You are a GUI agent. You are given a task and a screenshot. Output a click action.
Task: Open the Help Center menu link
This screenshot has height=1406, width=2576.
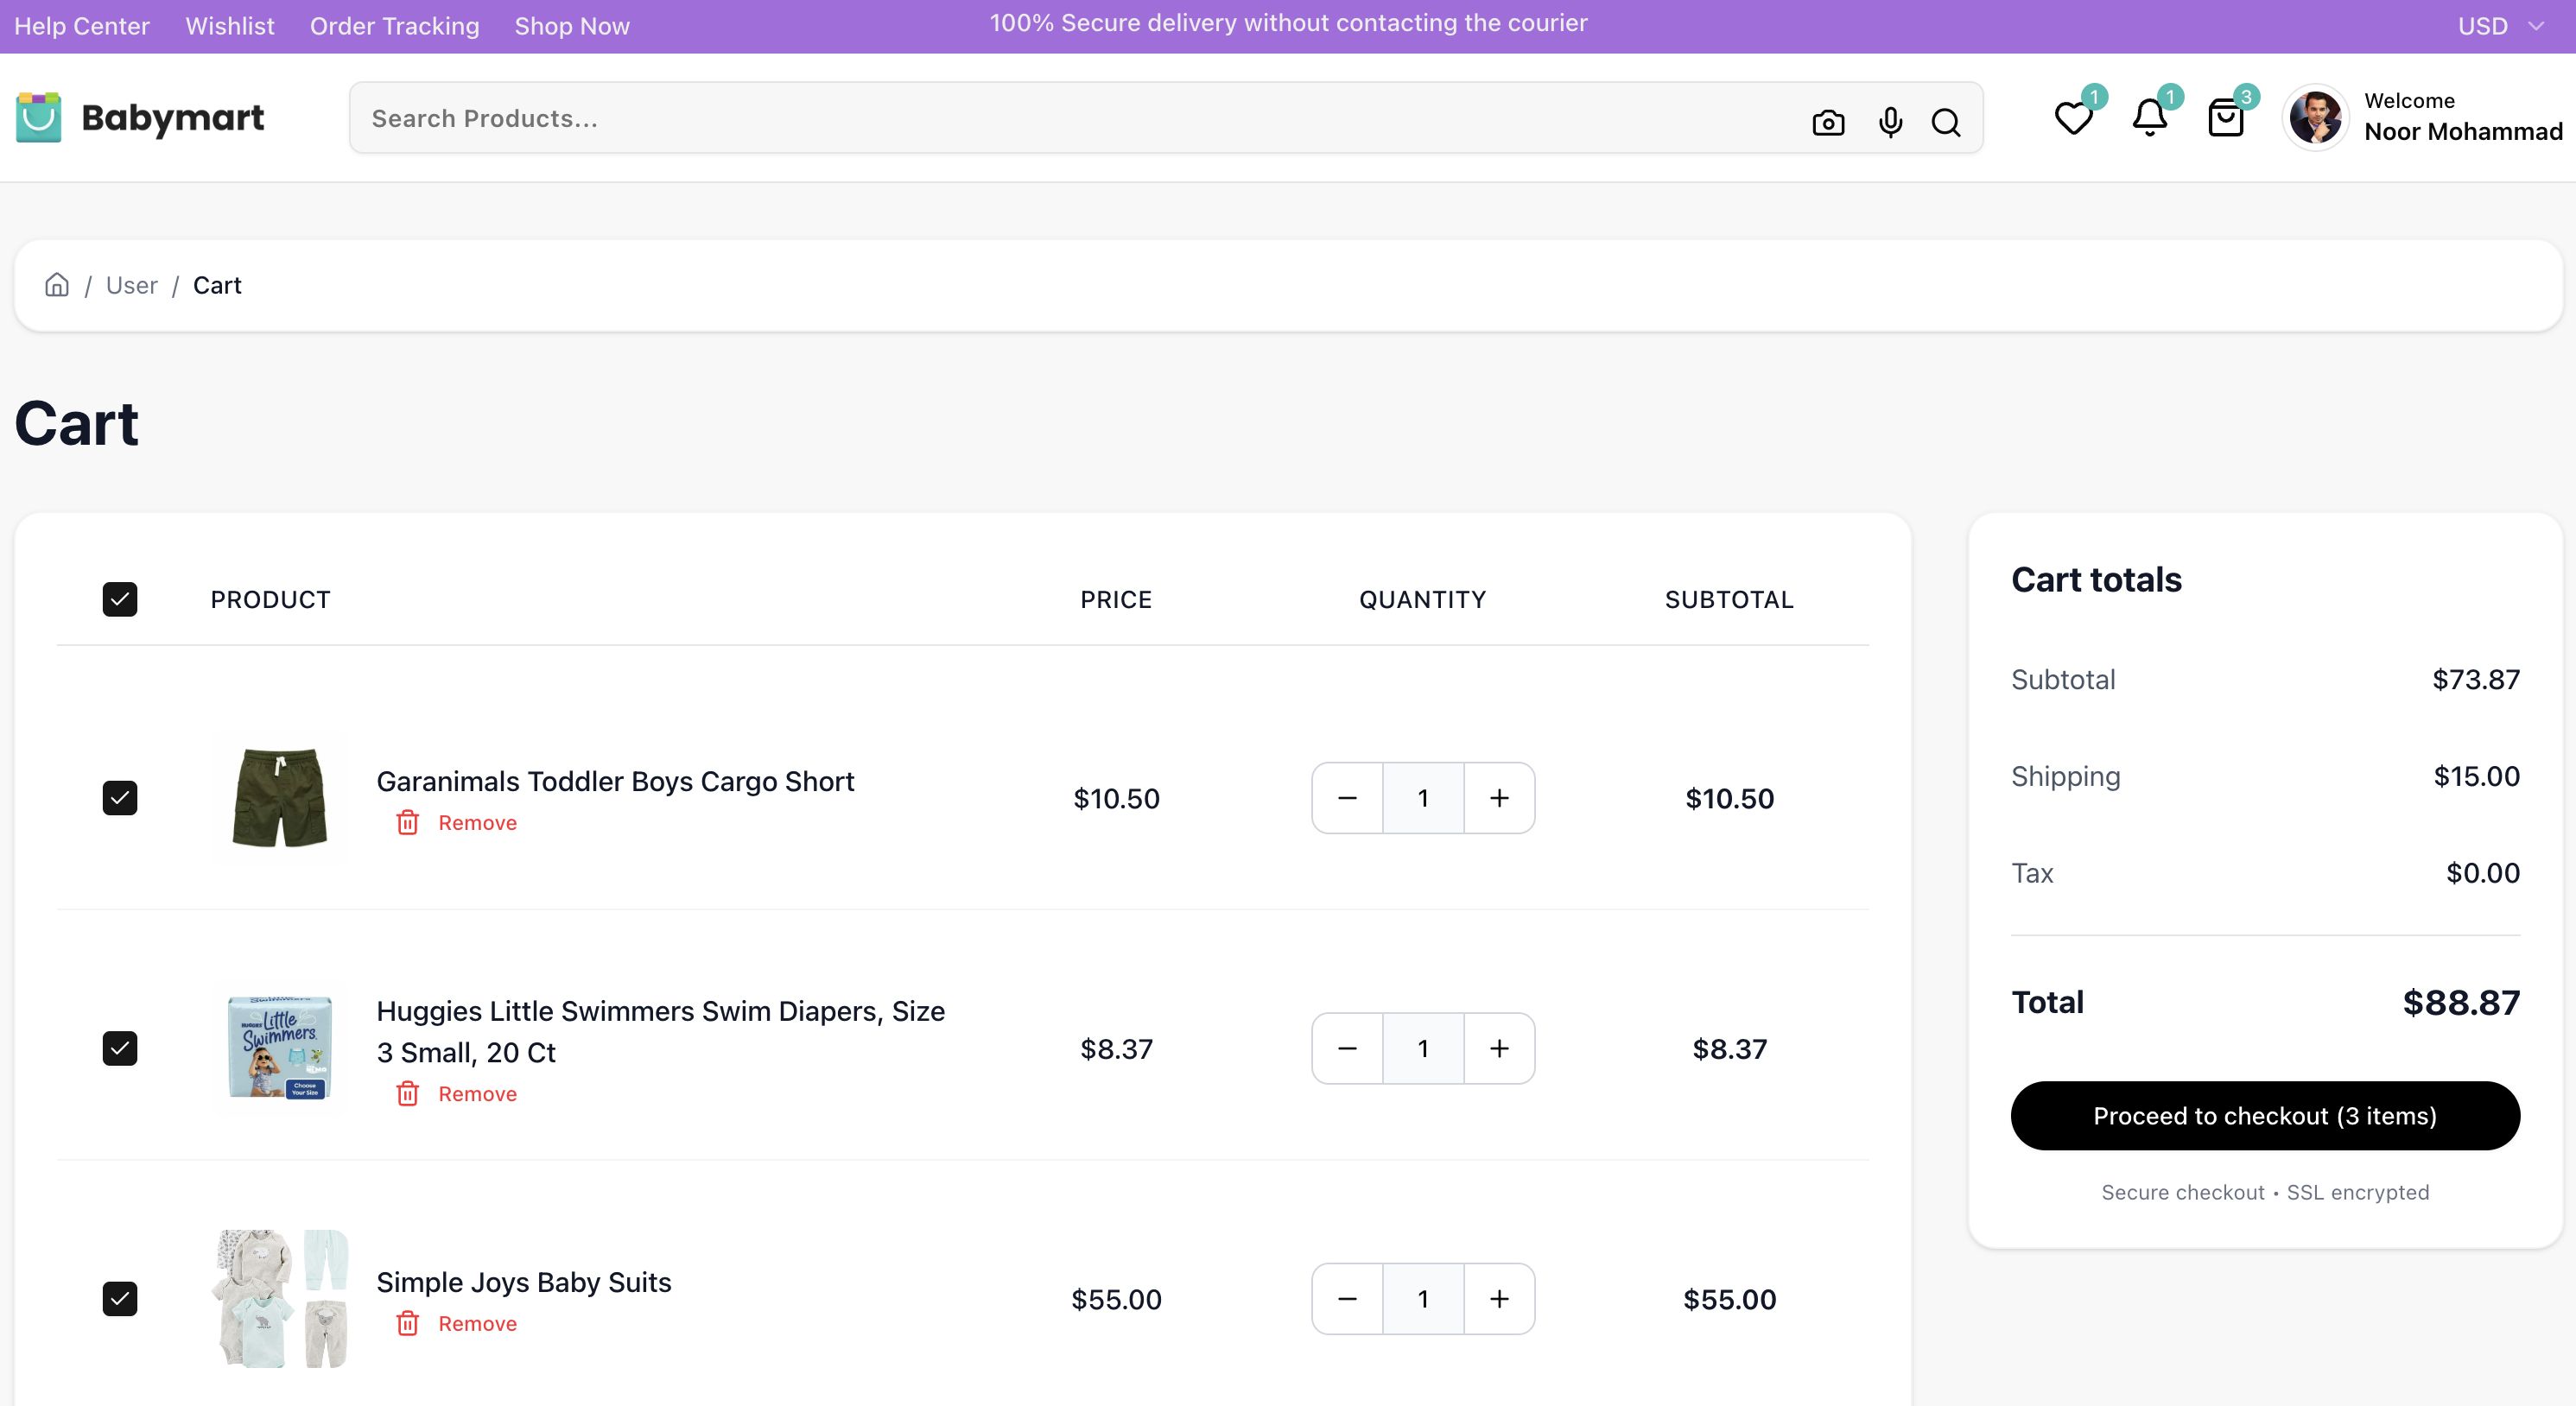tap(82, 26)
